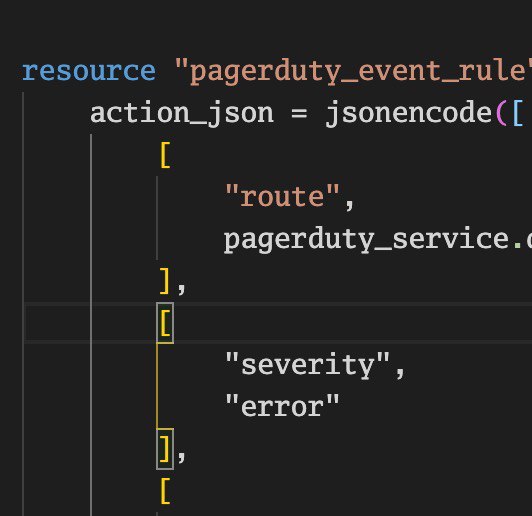
Task: Click the equals sign after action_json
Action: pos(299,113)
